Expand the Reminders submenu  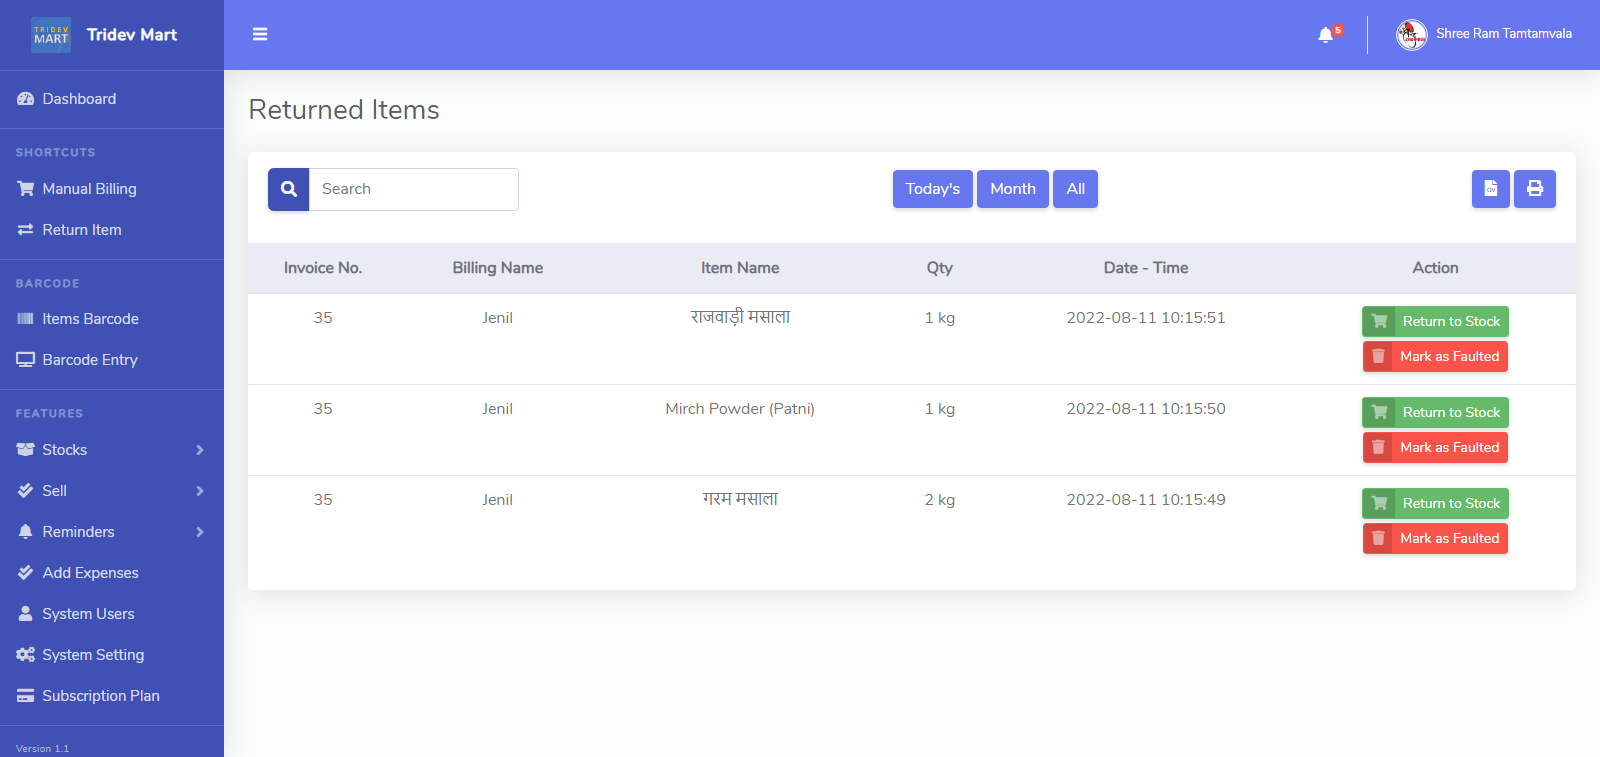coord(112,532)
